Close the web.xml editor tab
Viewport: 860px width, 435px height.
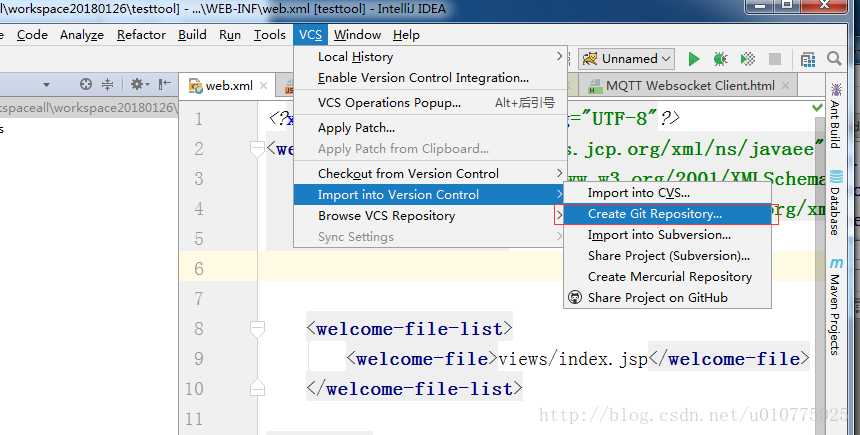(x=263, y=86)
